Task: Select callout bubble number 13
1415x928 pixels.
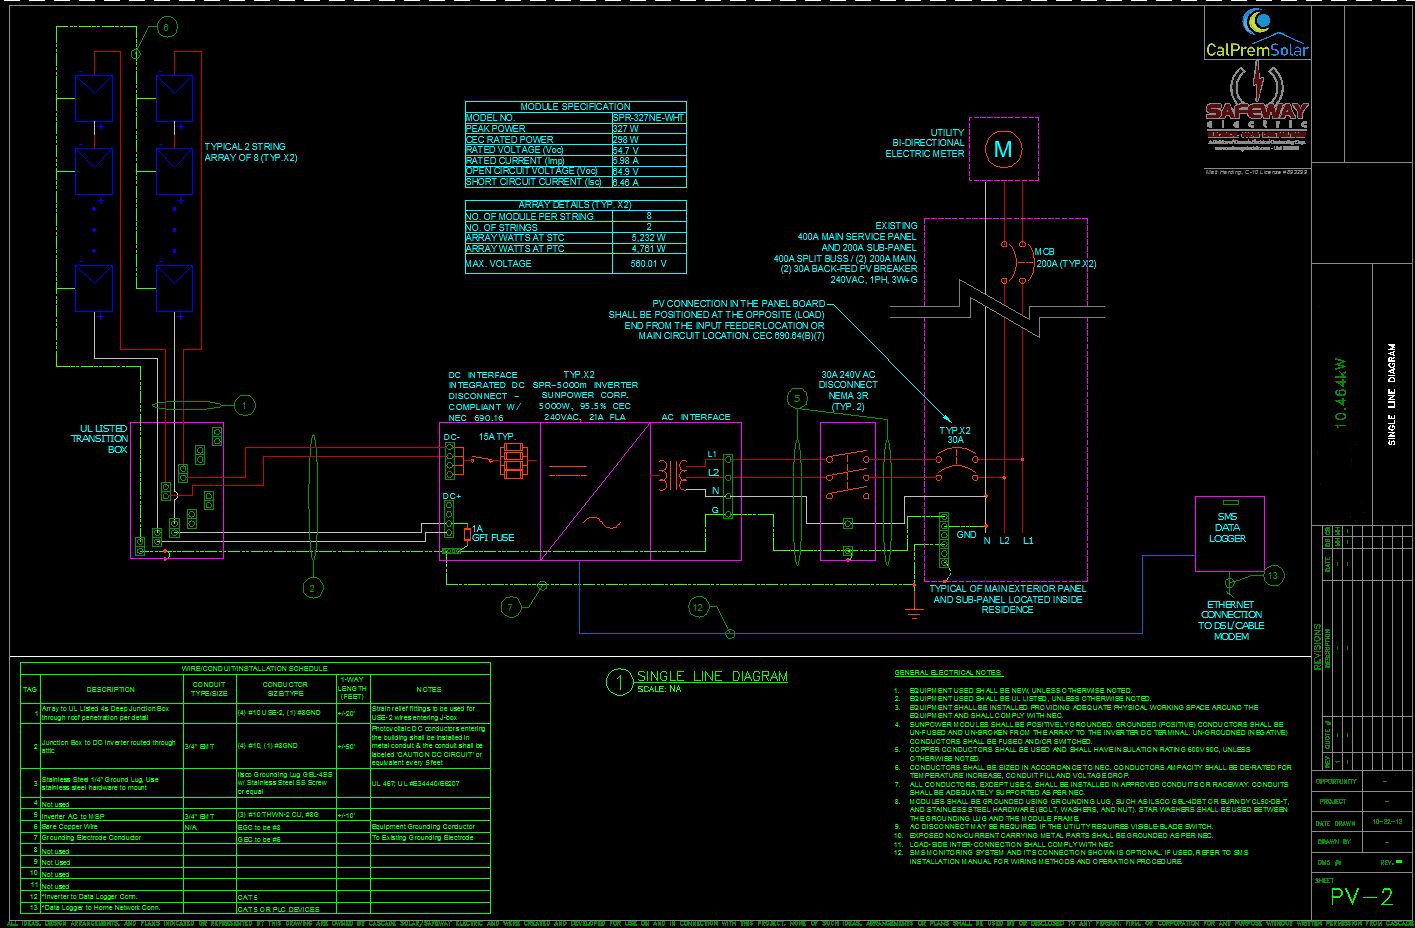Action: click(x=1272, y=575)
